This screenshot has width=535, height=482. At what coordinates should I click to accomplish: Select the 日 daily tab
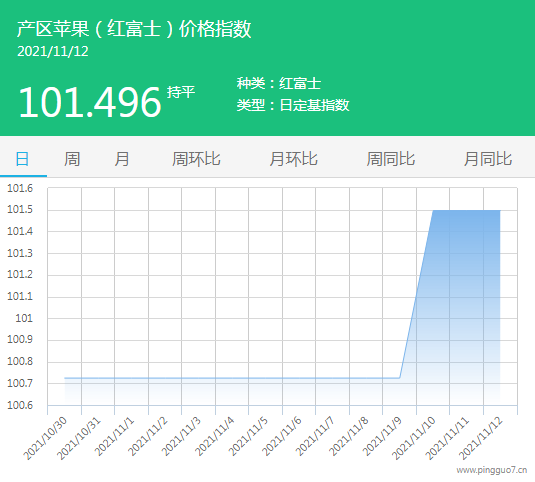click(x=23, y=159)
